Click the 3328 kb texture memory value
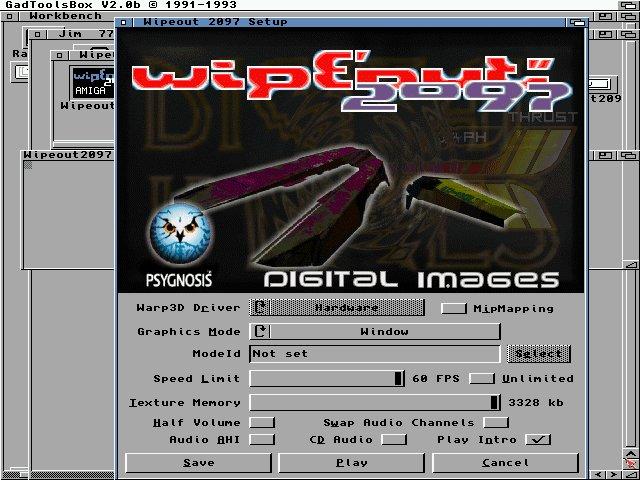The width and height of the screenshot is (640, 480). [x=536, y=403]
